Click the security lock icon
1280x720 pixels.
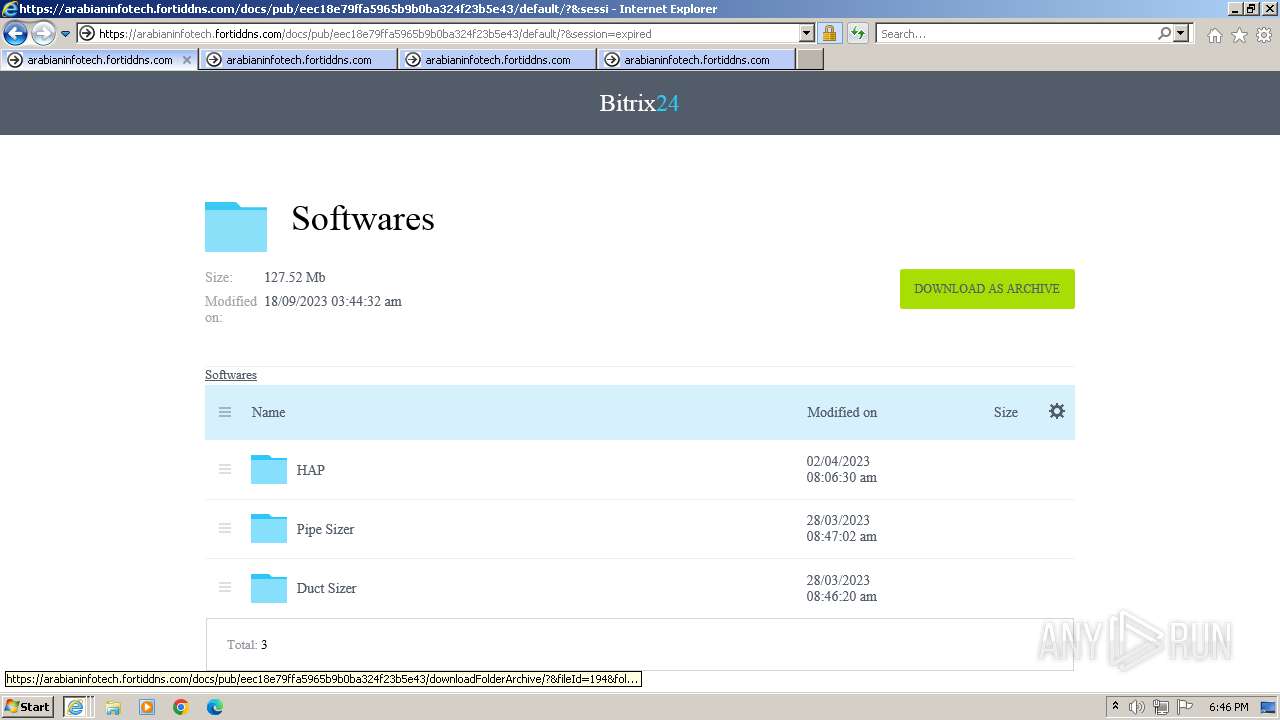(830, 33)
